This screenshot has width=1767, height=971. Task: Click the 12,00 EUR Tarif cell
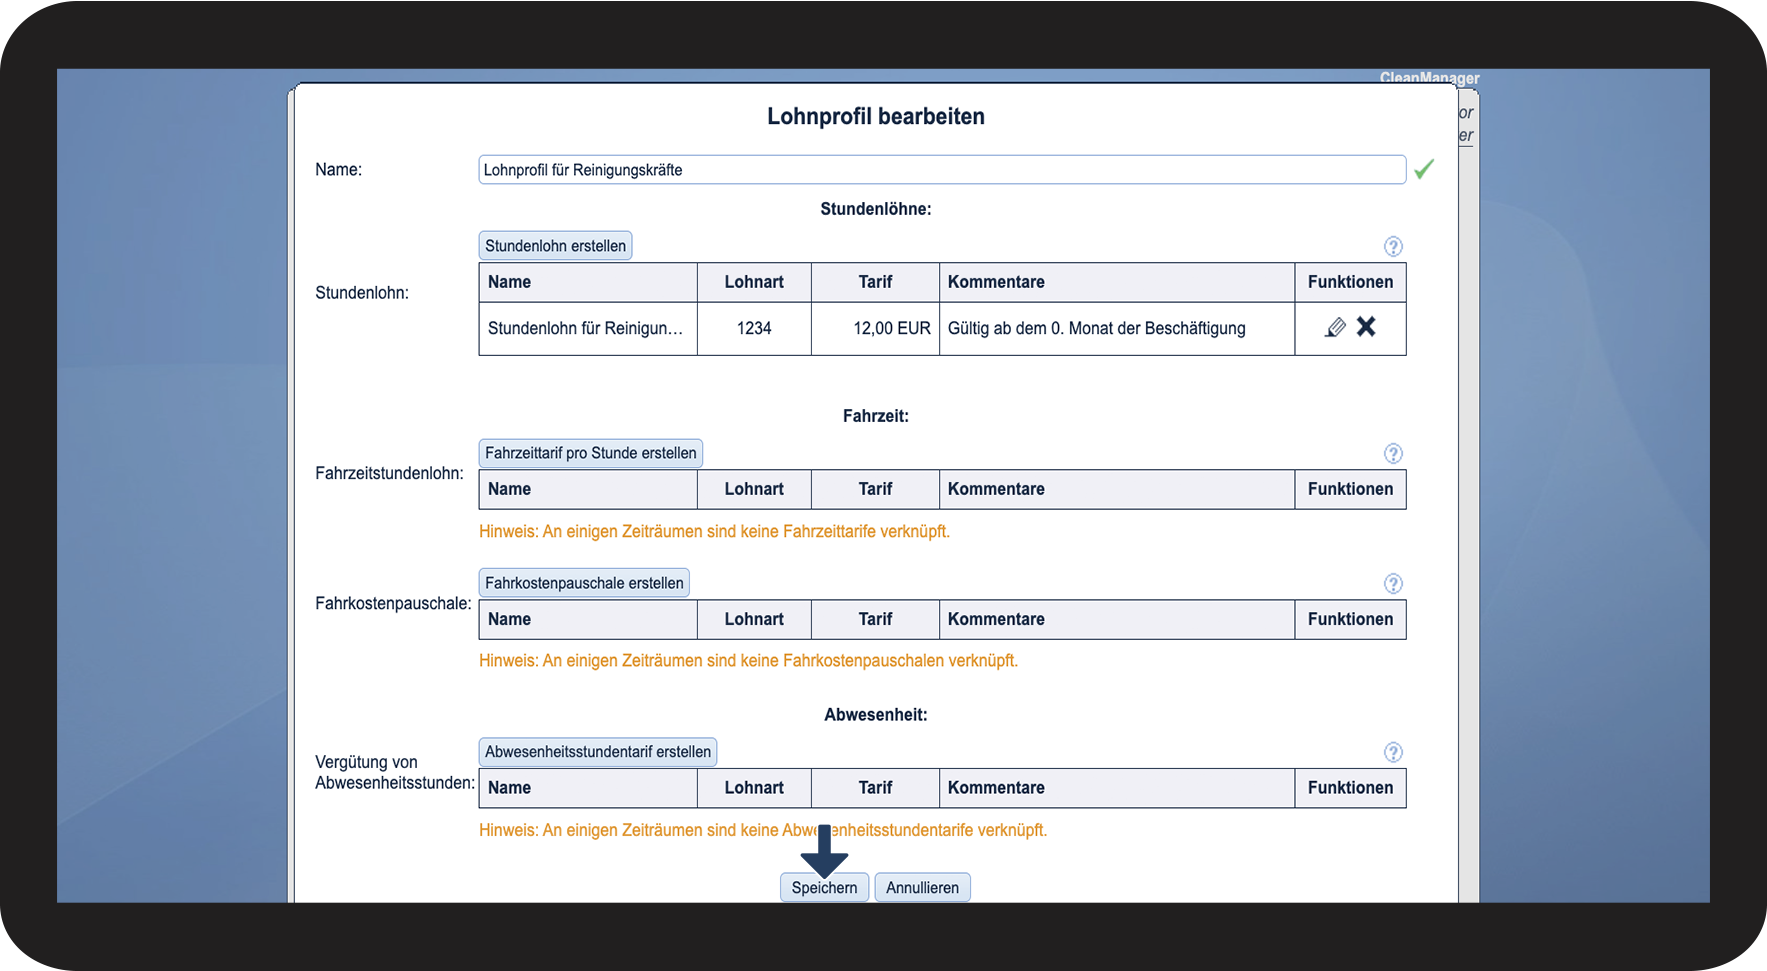(890, 328)
